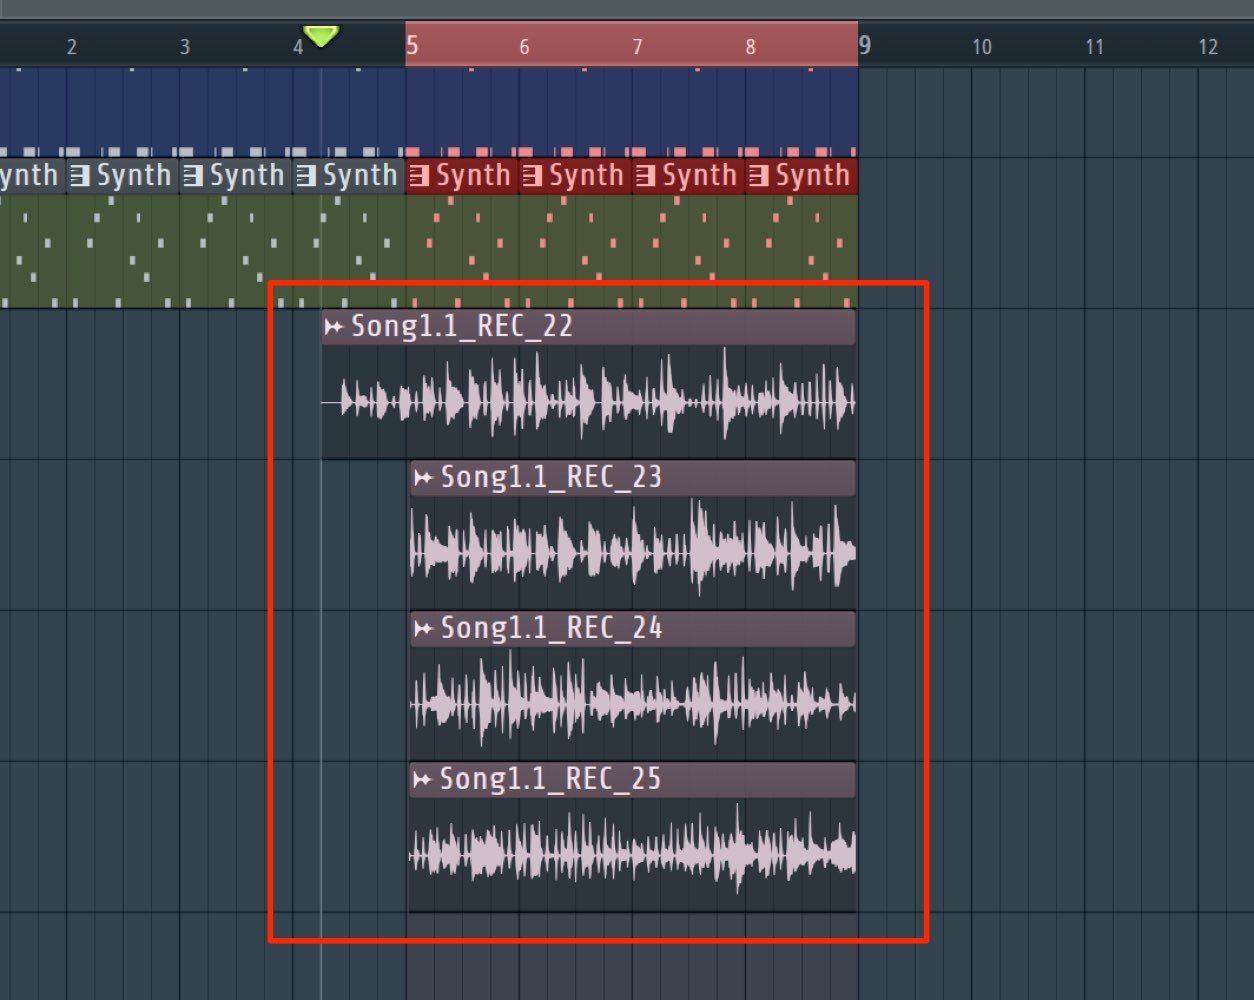Open clip menu icon of Song1.1_REC_22

(x=334, y=327)
